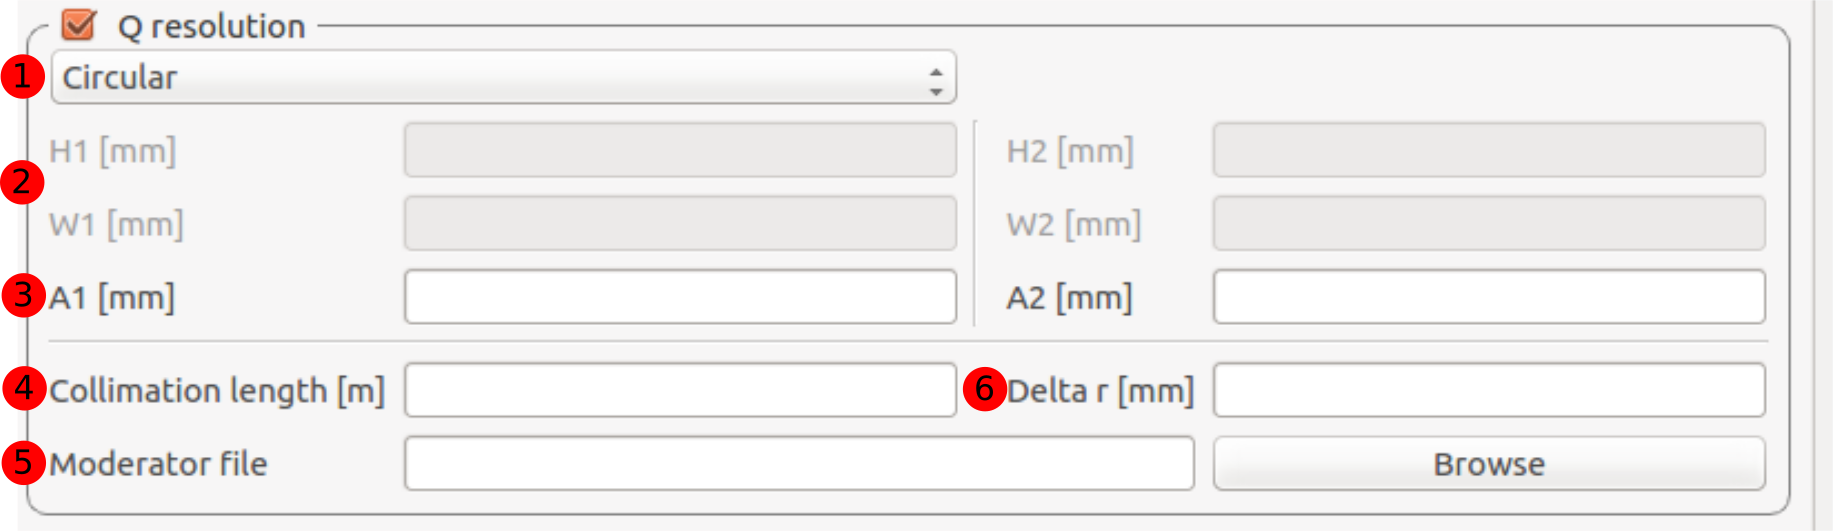Viewport: 1833px width, 531px height.
Task: Click the disabled W1 [mm] field
Action: [x=680, y=224]
